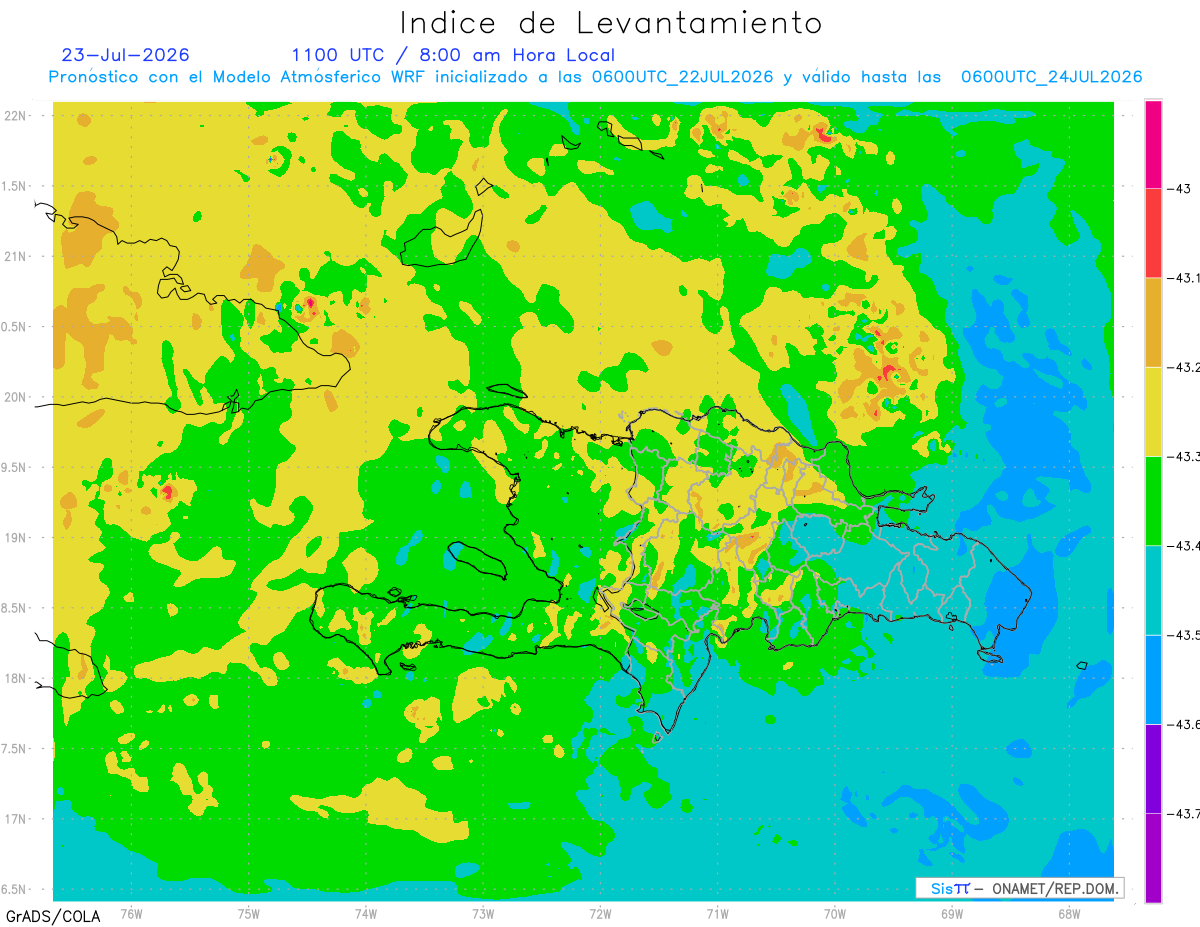The image size is (1200, 927).
Task: Click the "68W" longitude label
Action: (x=1068, y=912)
